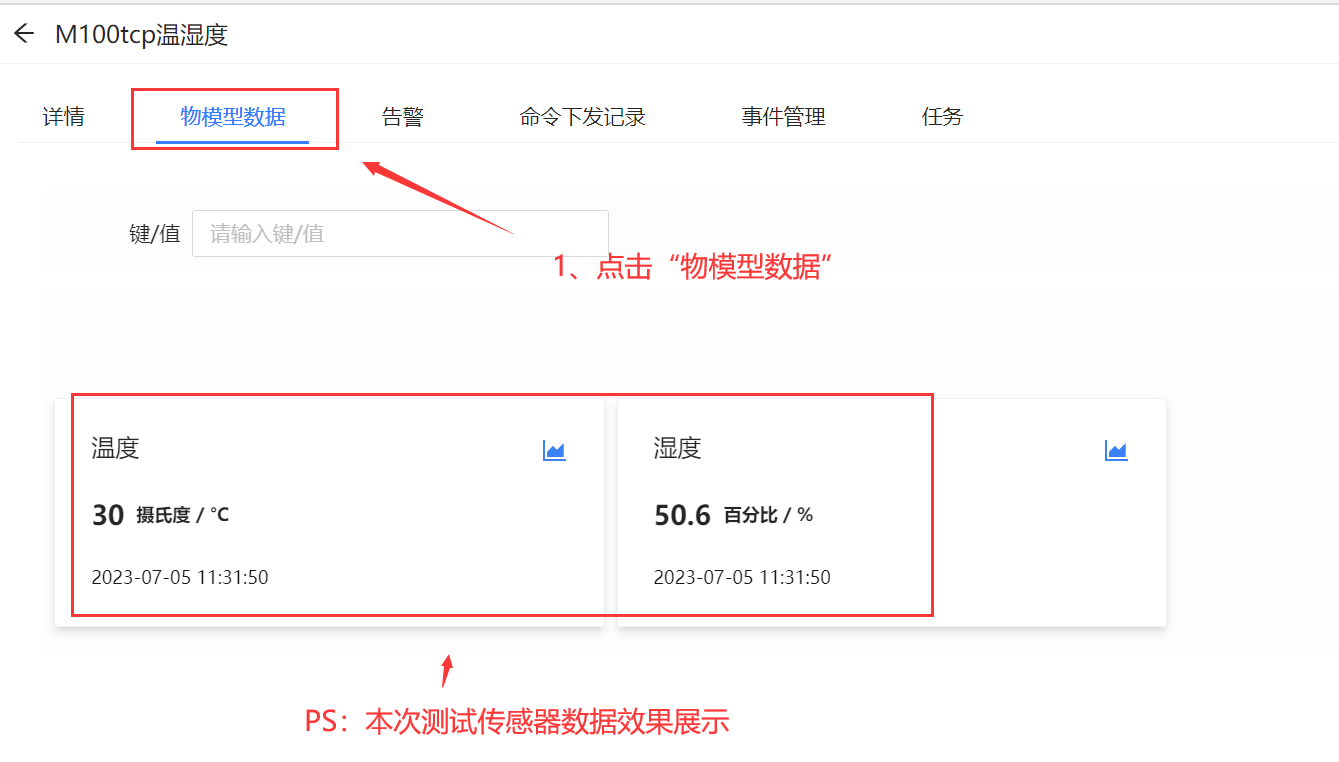Switch to the 详情 tab
1339x762 pixels.
[x=64, y=117]
